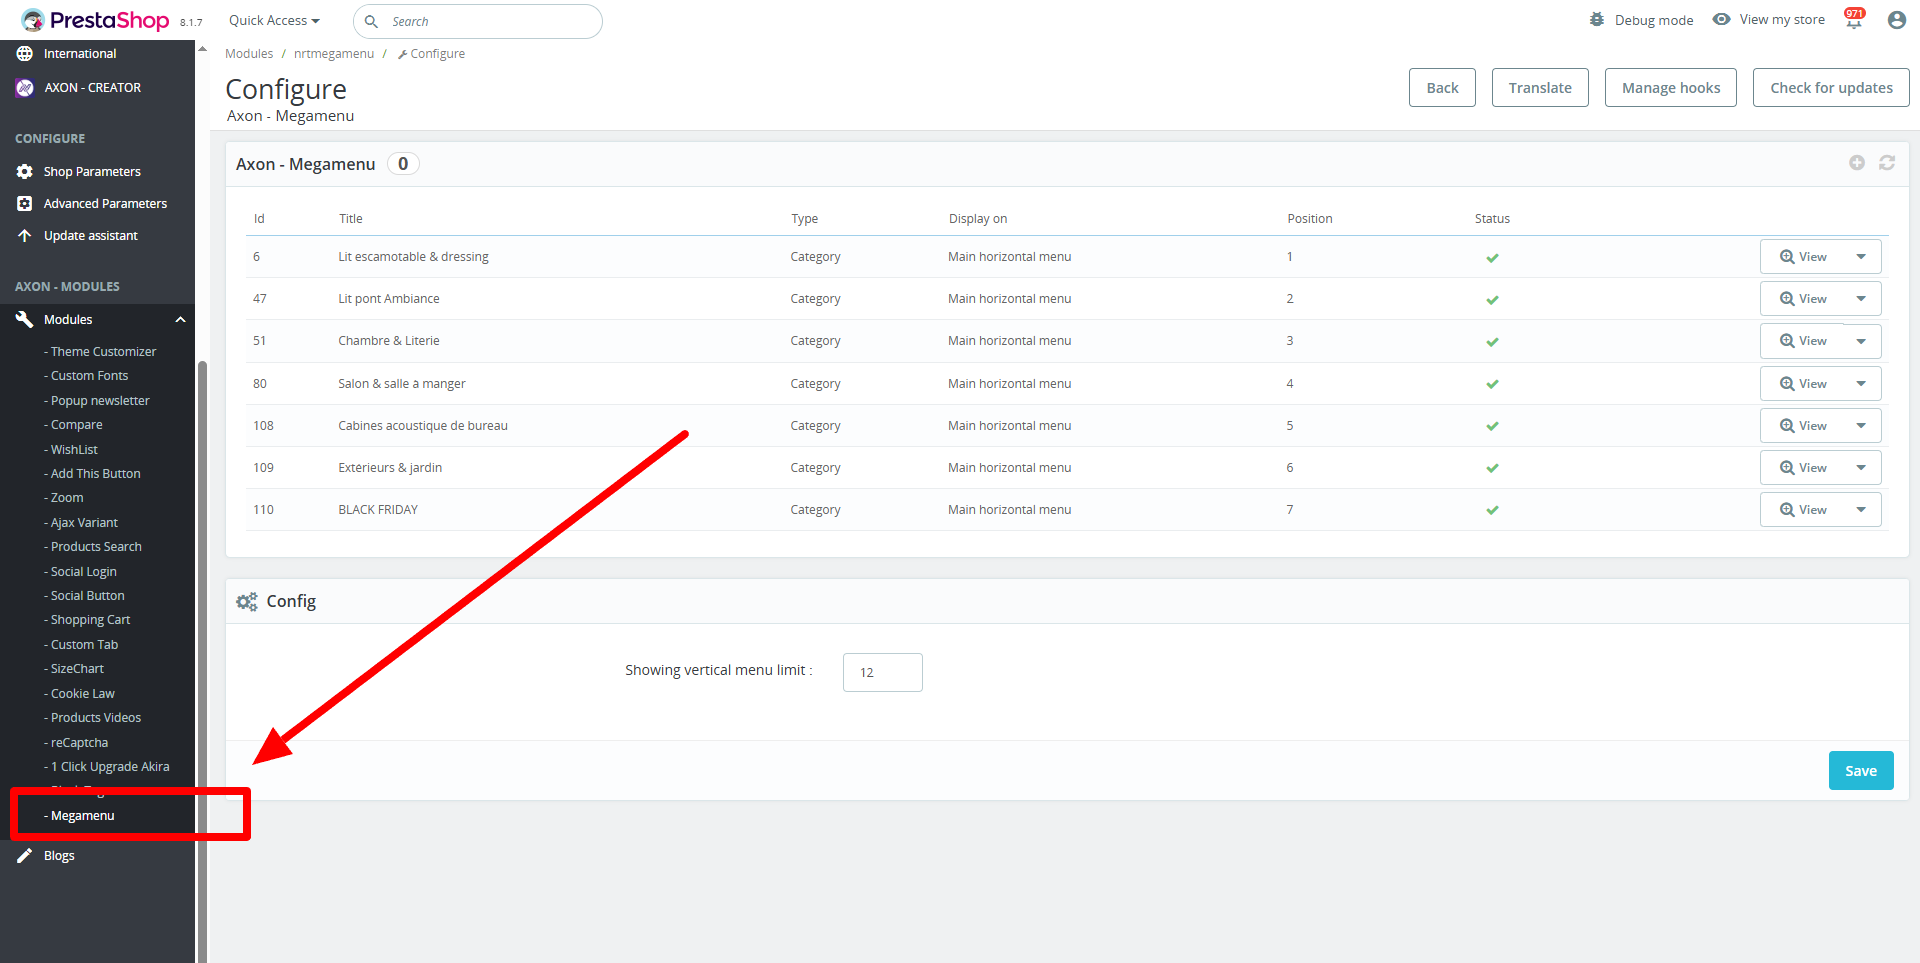Click the search magnifier icon
Image resolution: width=1920 pixels, height=963 pixels.
371,21
